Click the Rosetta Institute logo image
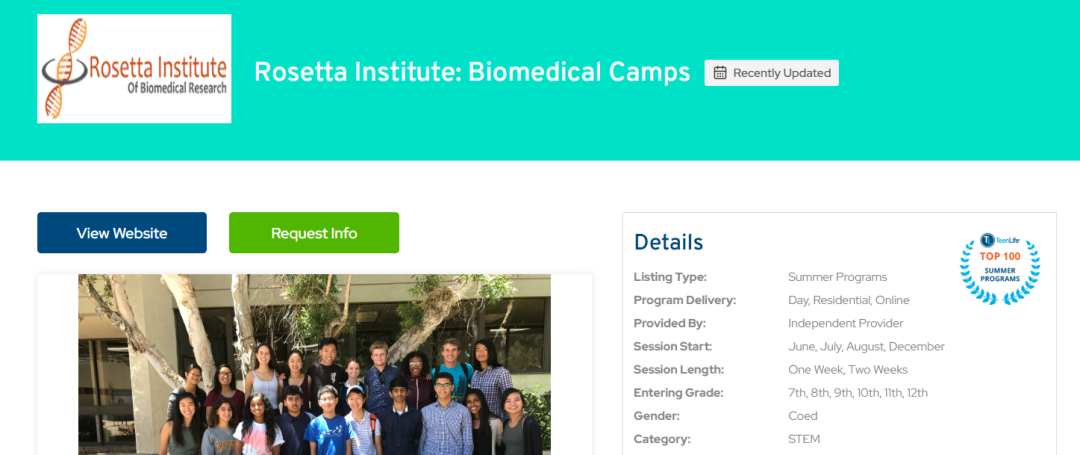The height and width of the screenshot is (455, 1080). click(134, 69)
